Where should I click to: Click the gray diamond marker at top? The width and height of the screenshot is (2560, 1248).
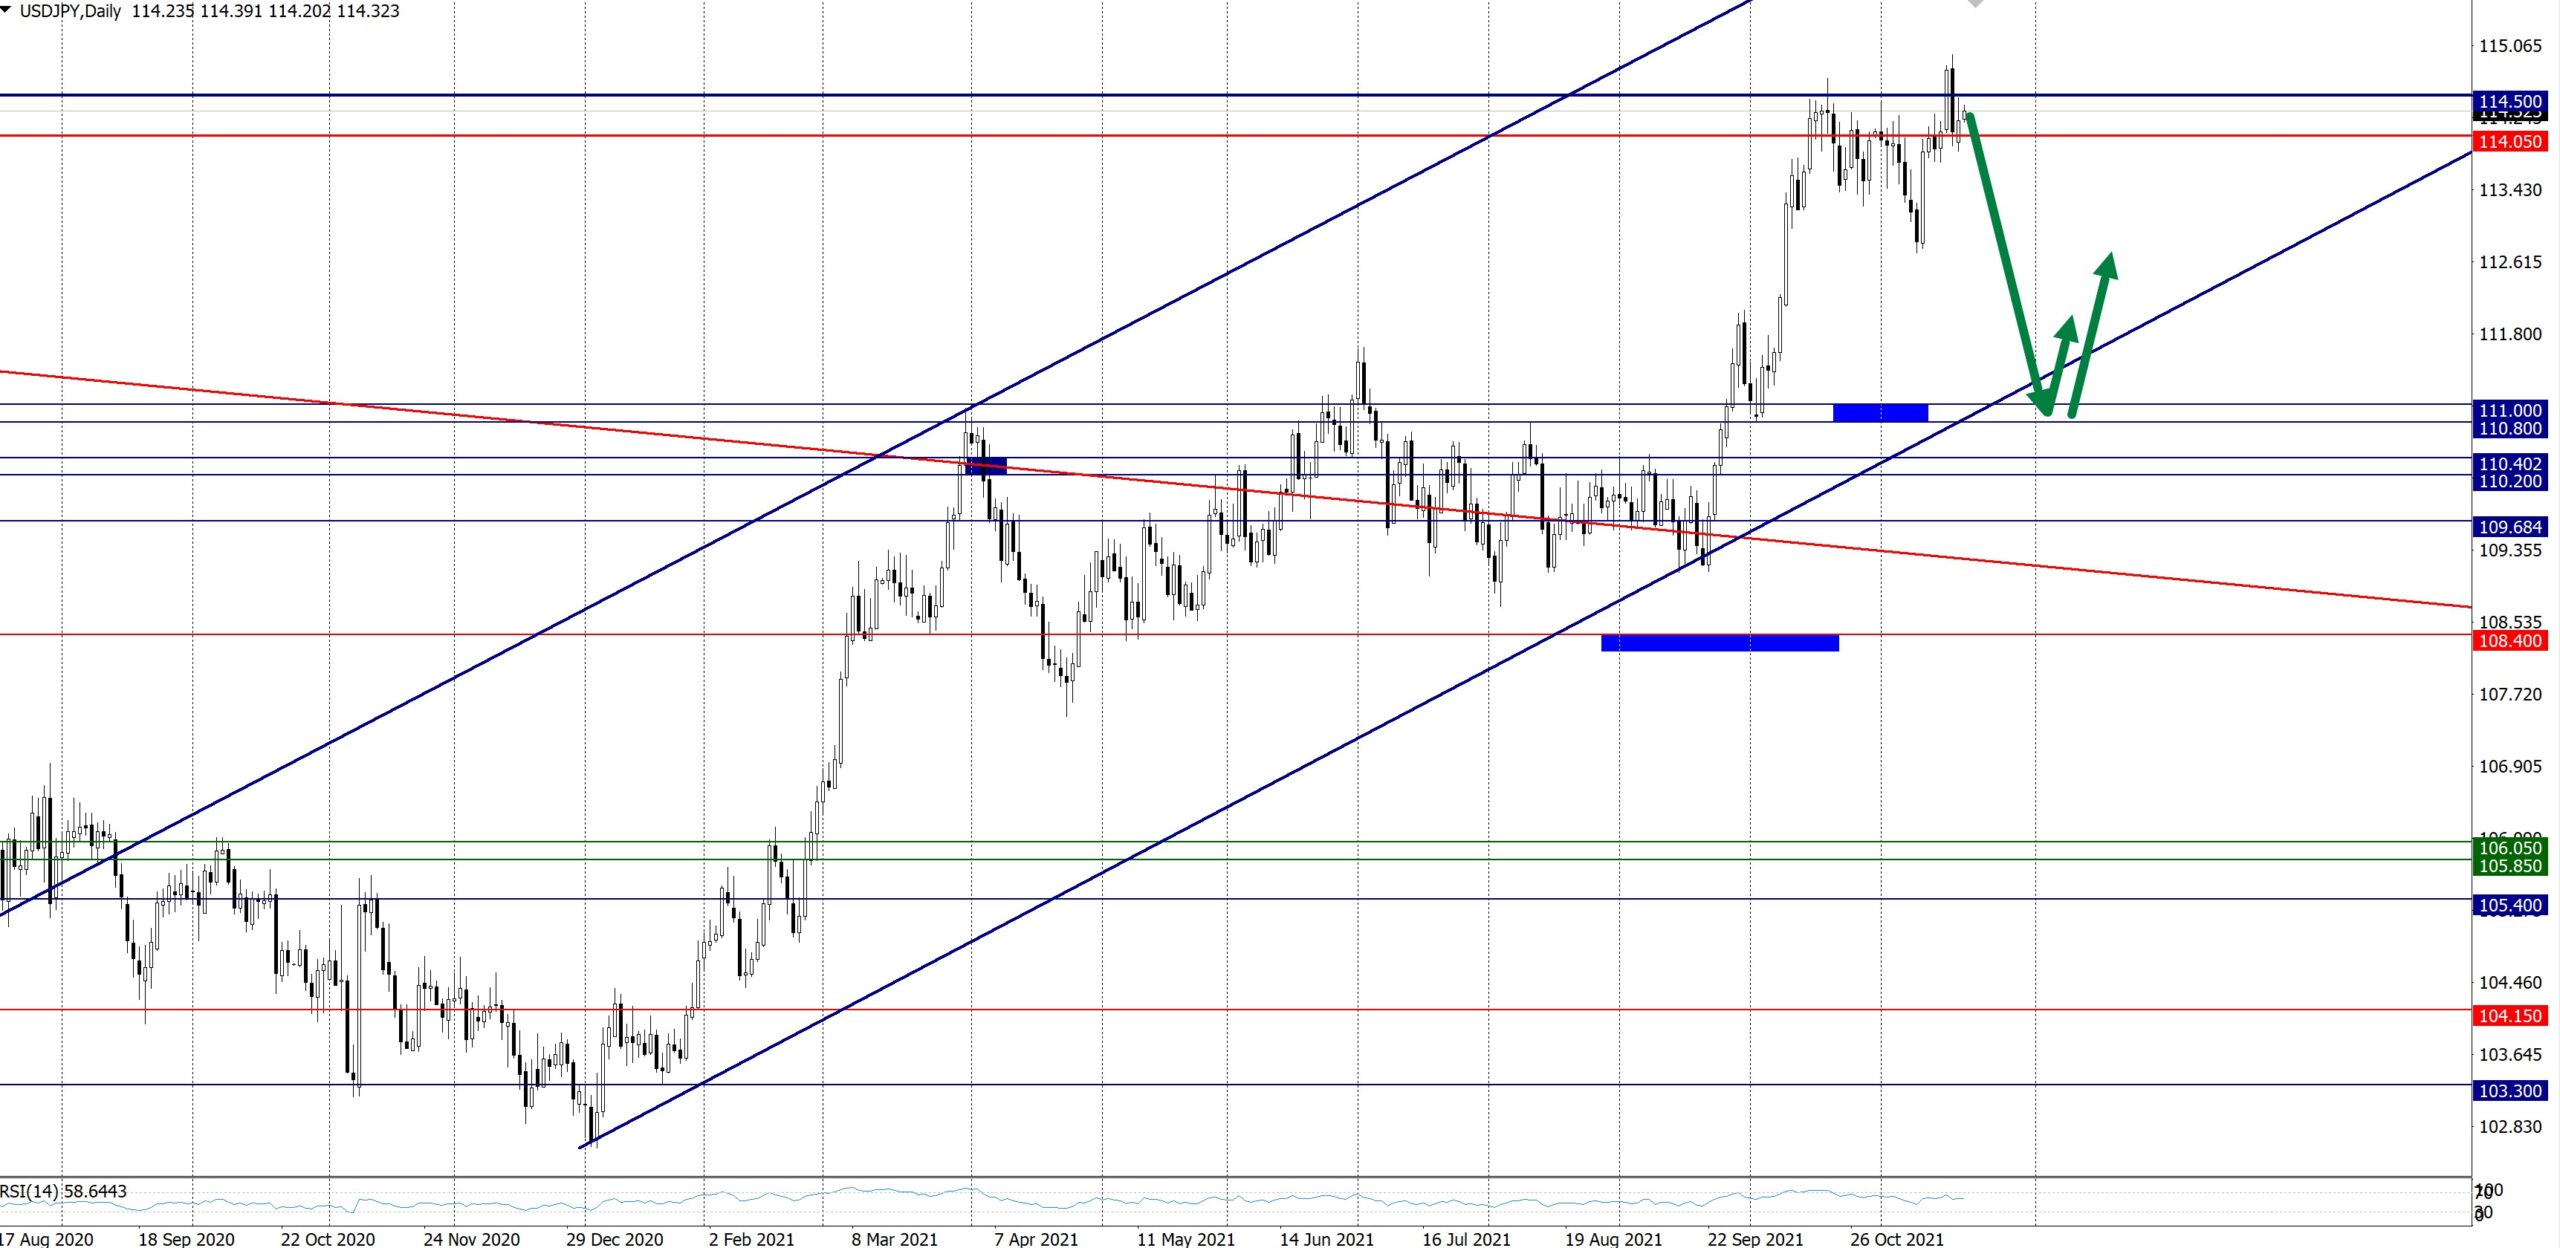1975,4
